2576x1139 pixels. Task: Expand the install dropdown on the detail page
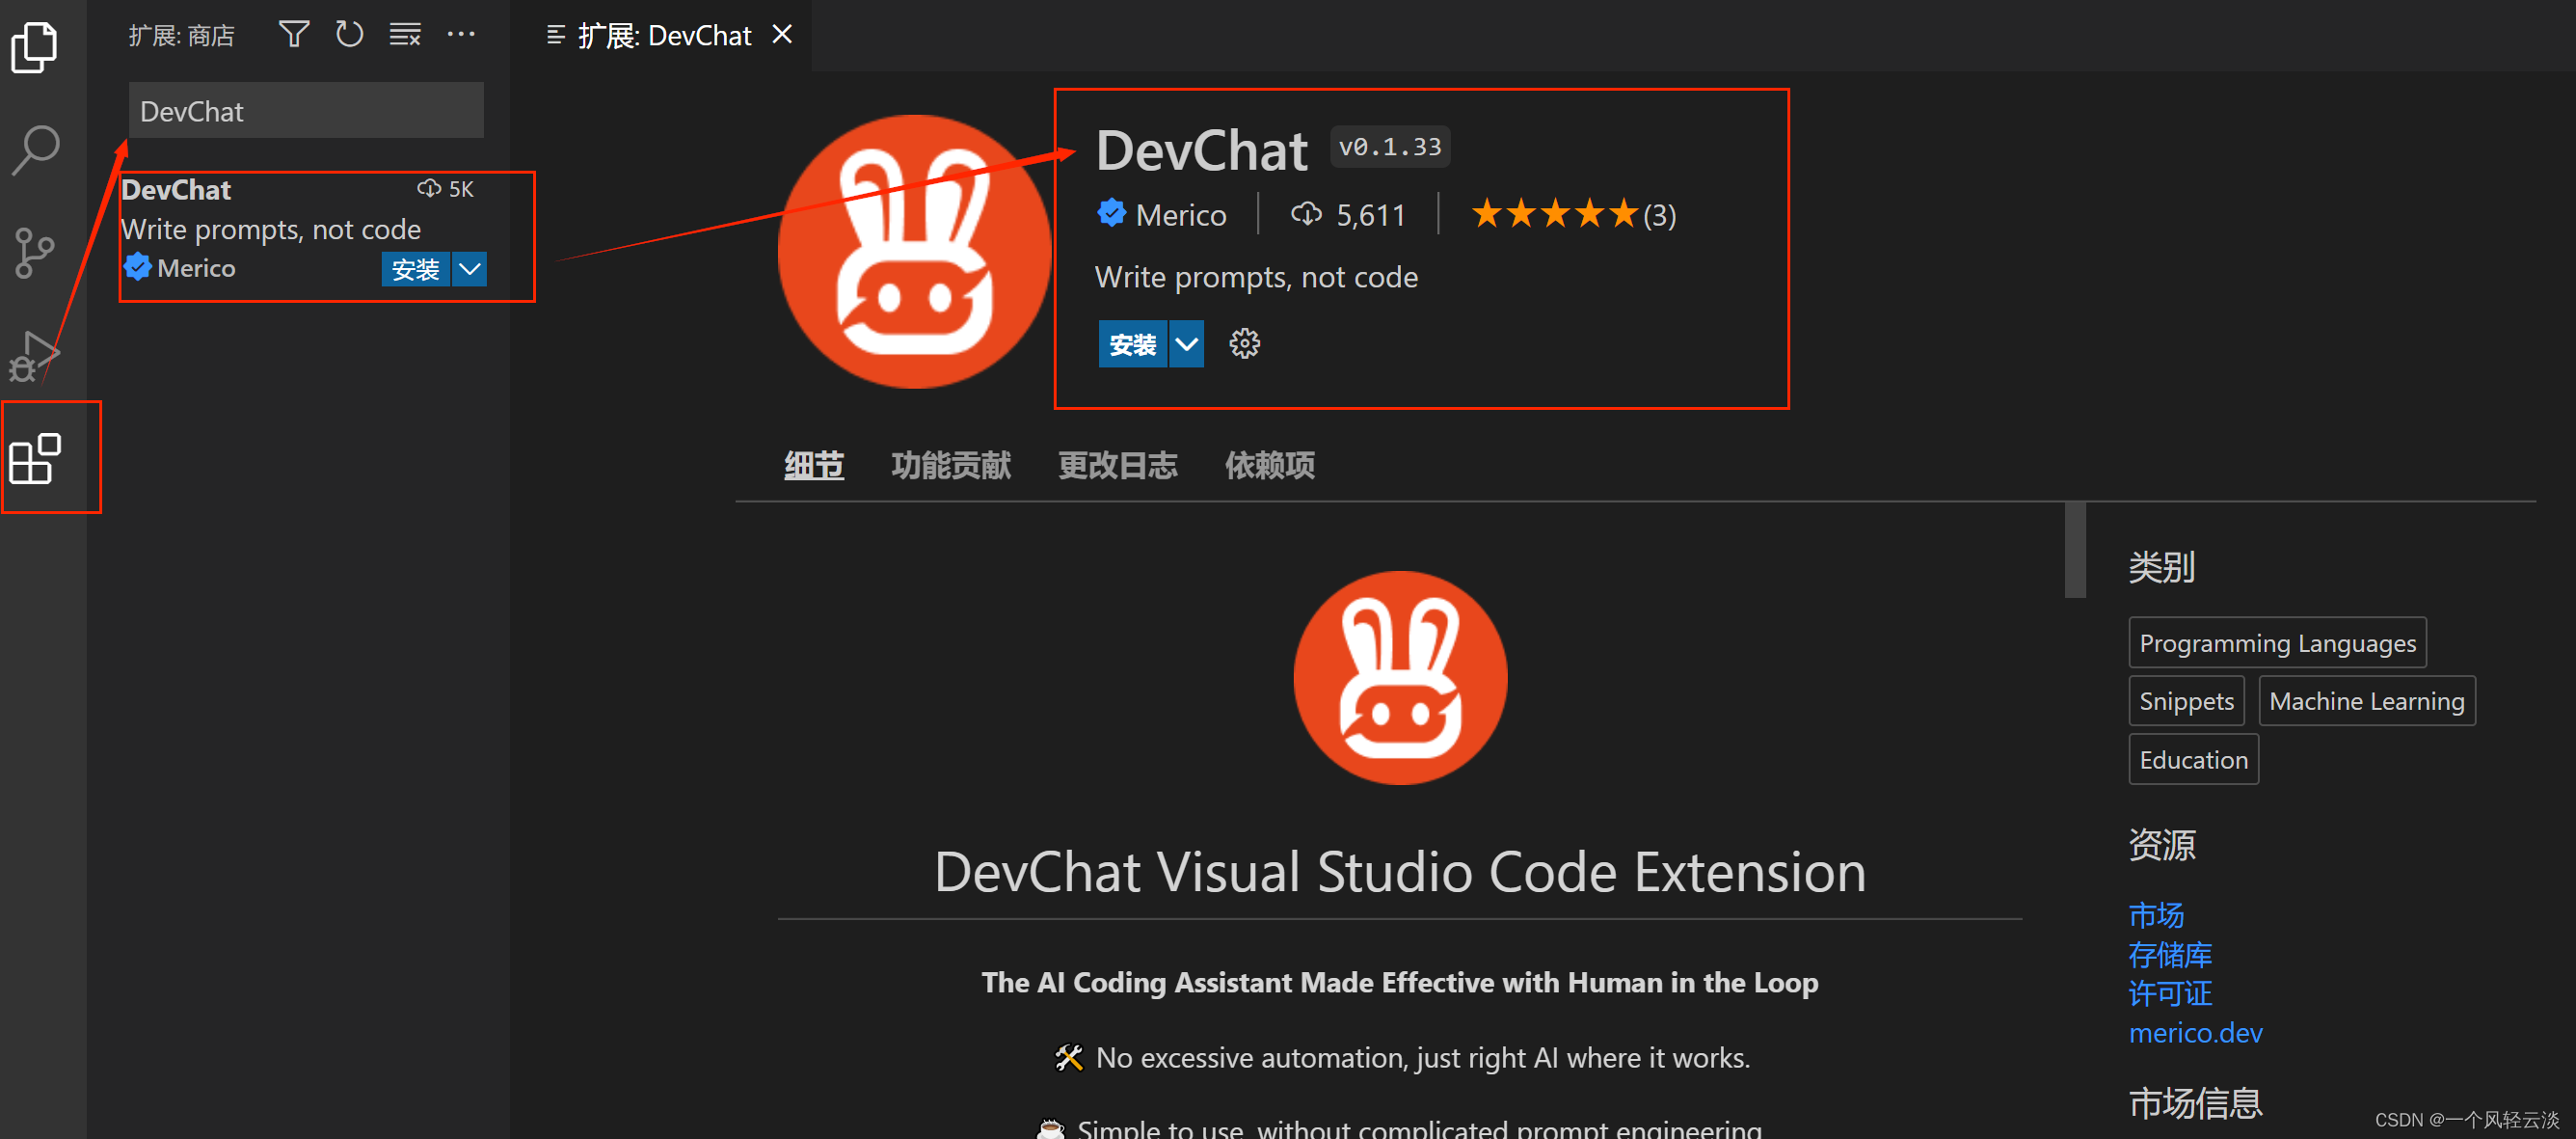[x=1185, y=343]
